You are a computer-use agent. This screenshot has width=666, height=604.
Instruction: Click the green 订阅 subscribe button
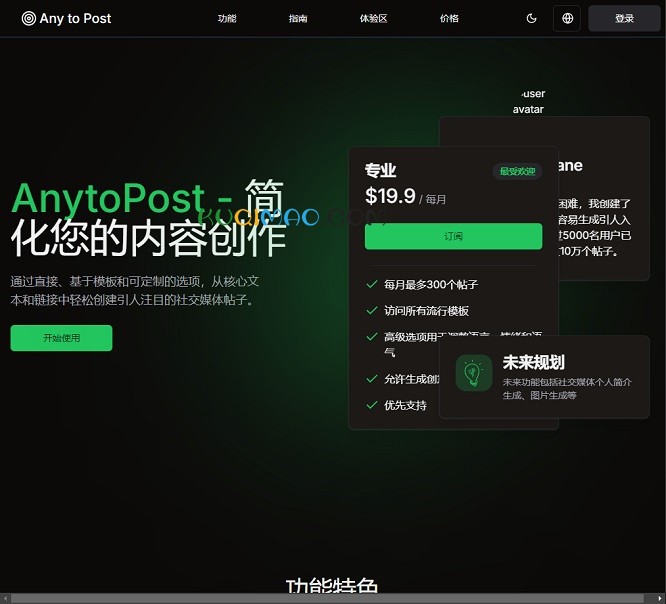tap(453, 236)
